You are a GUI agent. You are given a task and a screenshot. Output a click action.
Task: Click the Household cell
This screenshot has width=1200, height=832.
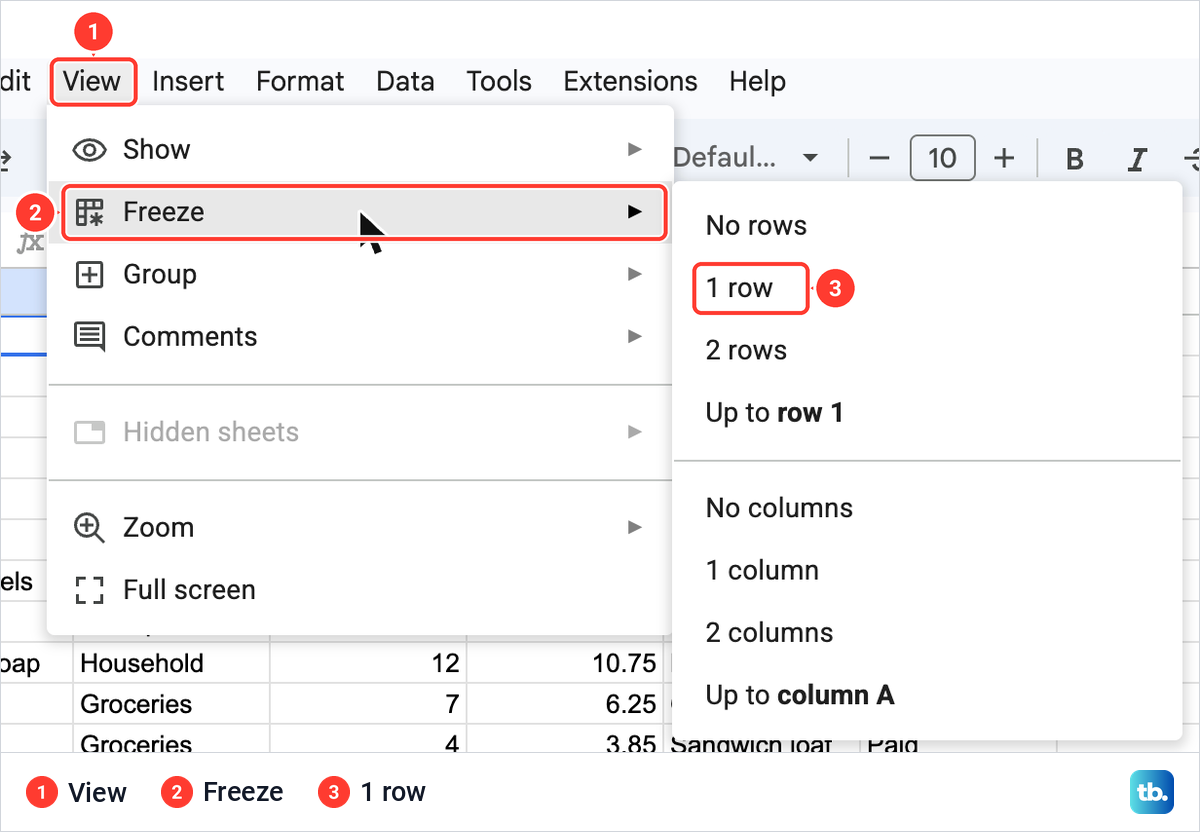171,664
